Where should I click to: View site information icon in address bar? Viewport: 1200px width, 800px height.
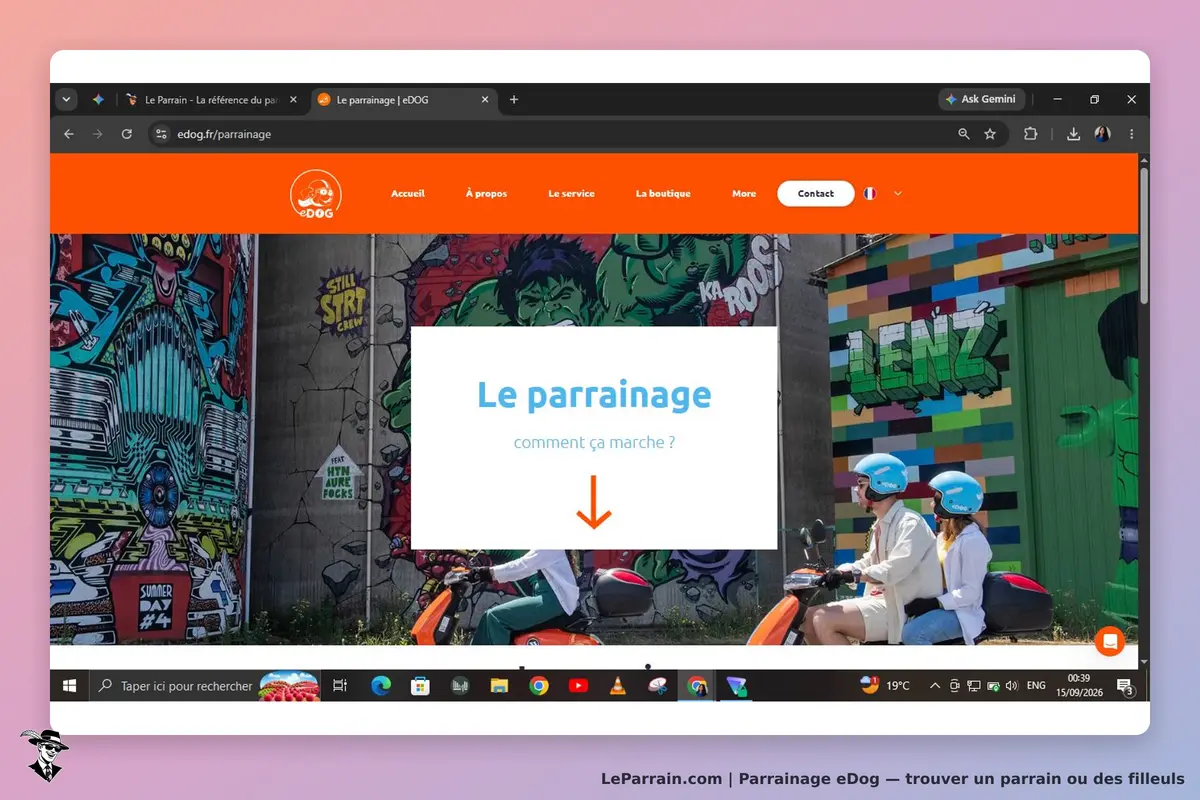click(x=161, y=134)
